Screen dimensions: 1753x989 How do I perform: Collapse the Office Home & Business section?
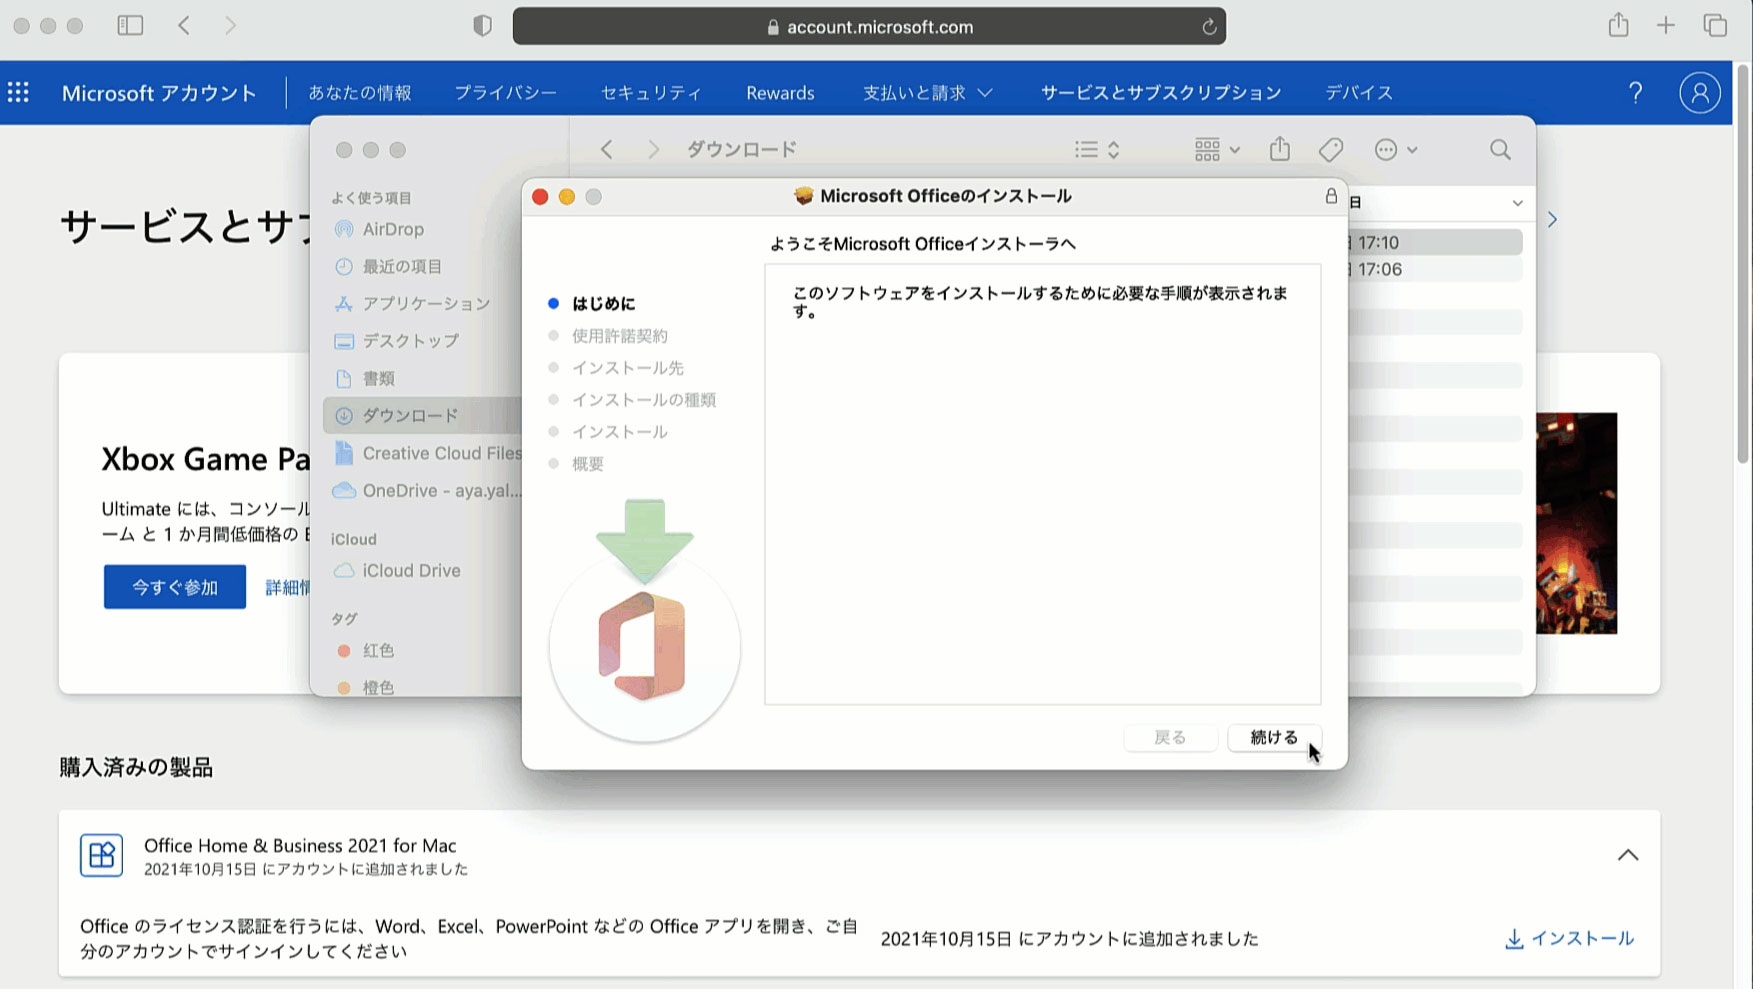tap(1628, 855)
